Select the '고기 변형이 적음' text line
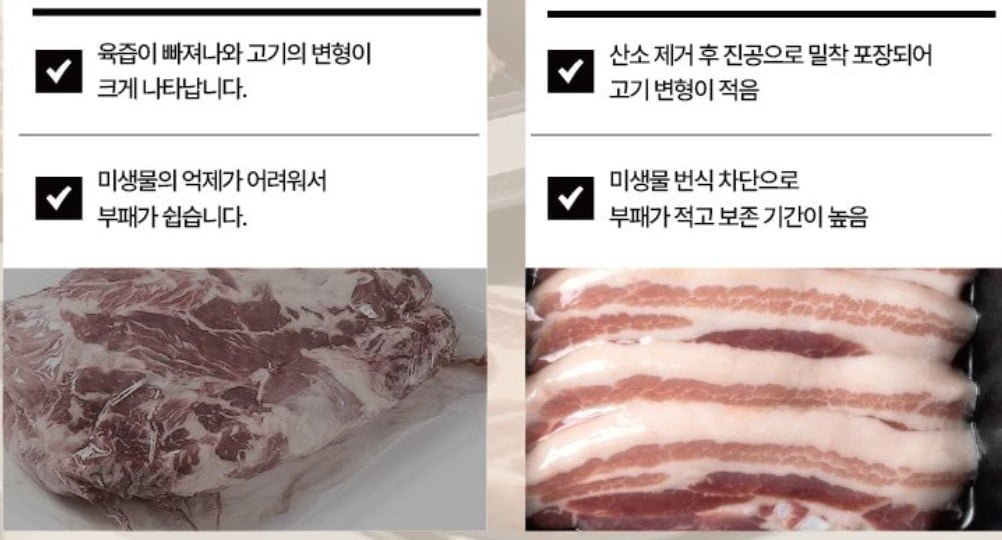 point(683,89)
